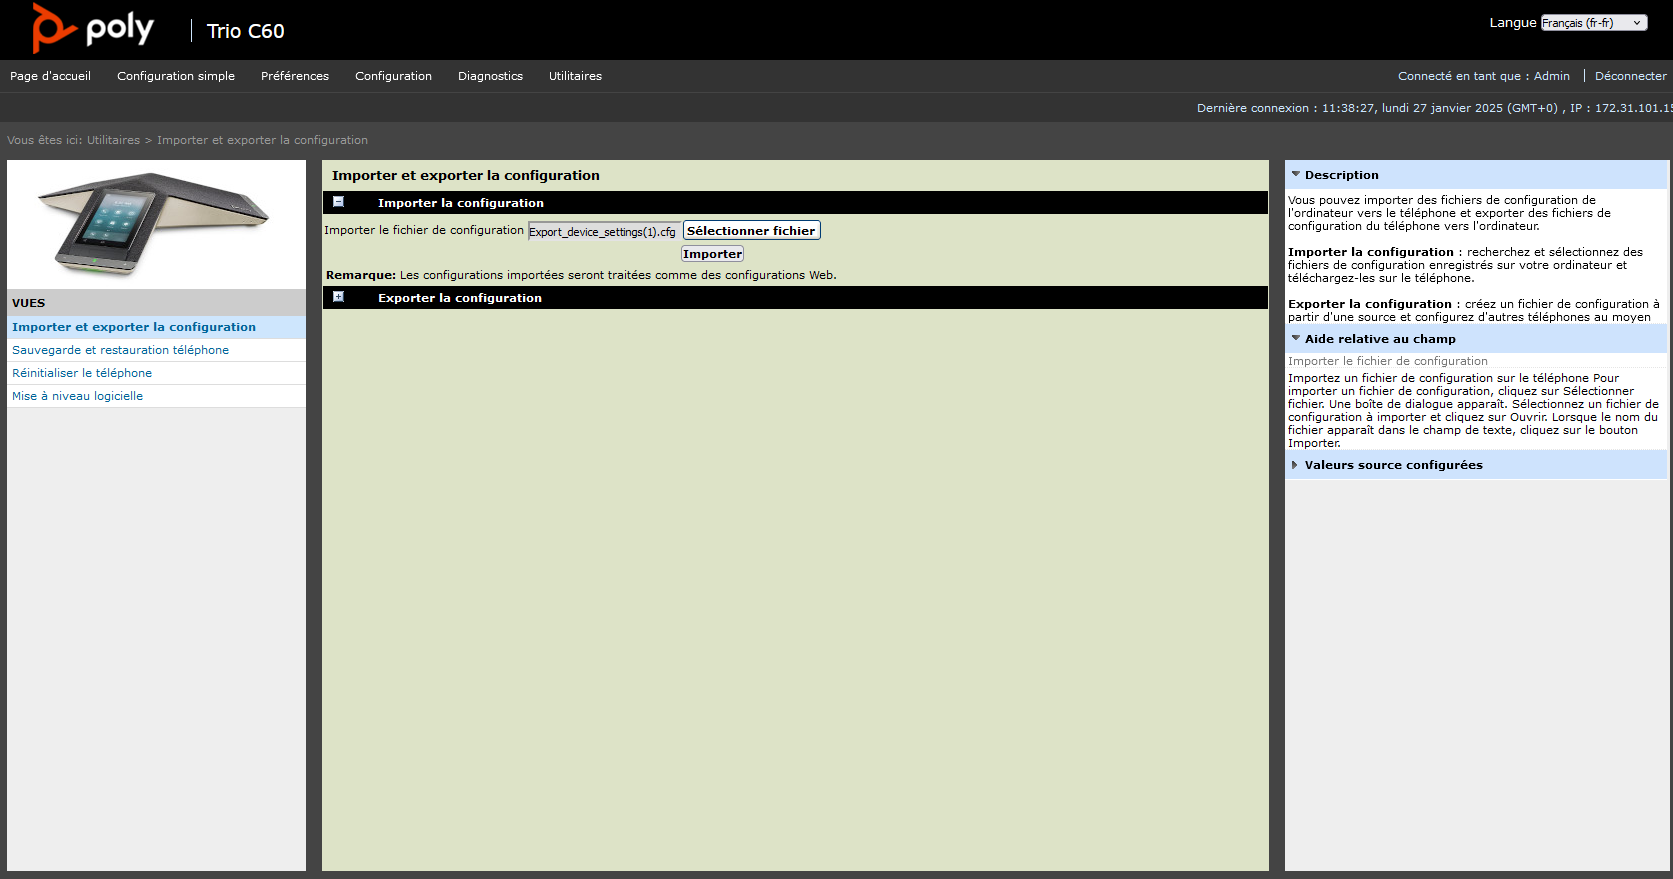1673x879 pixels.
Task: Click the configuration file name field
Action: 603,231
